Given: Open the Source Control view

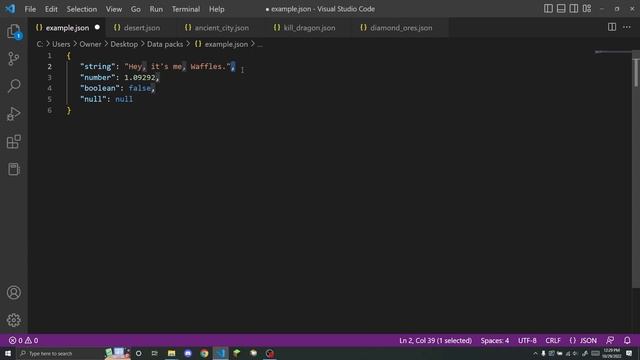Looking at the screenshot, I should (13, 59).
